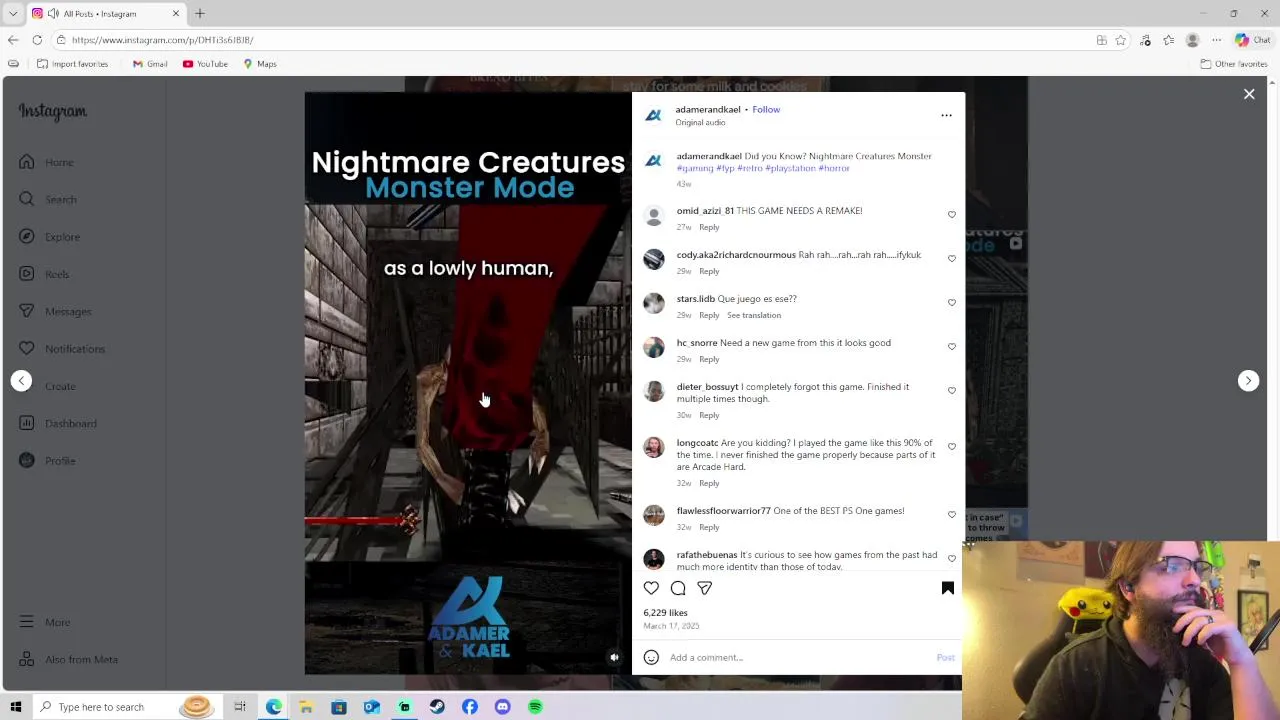Open post options three-dot menu

[946, 115]
